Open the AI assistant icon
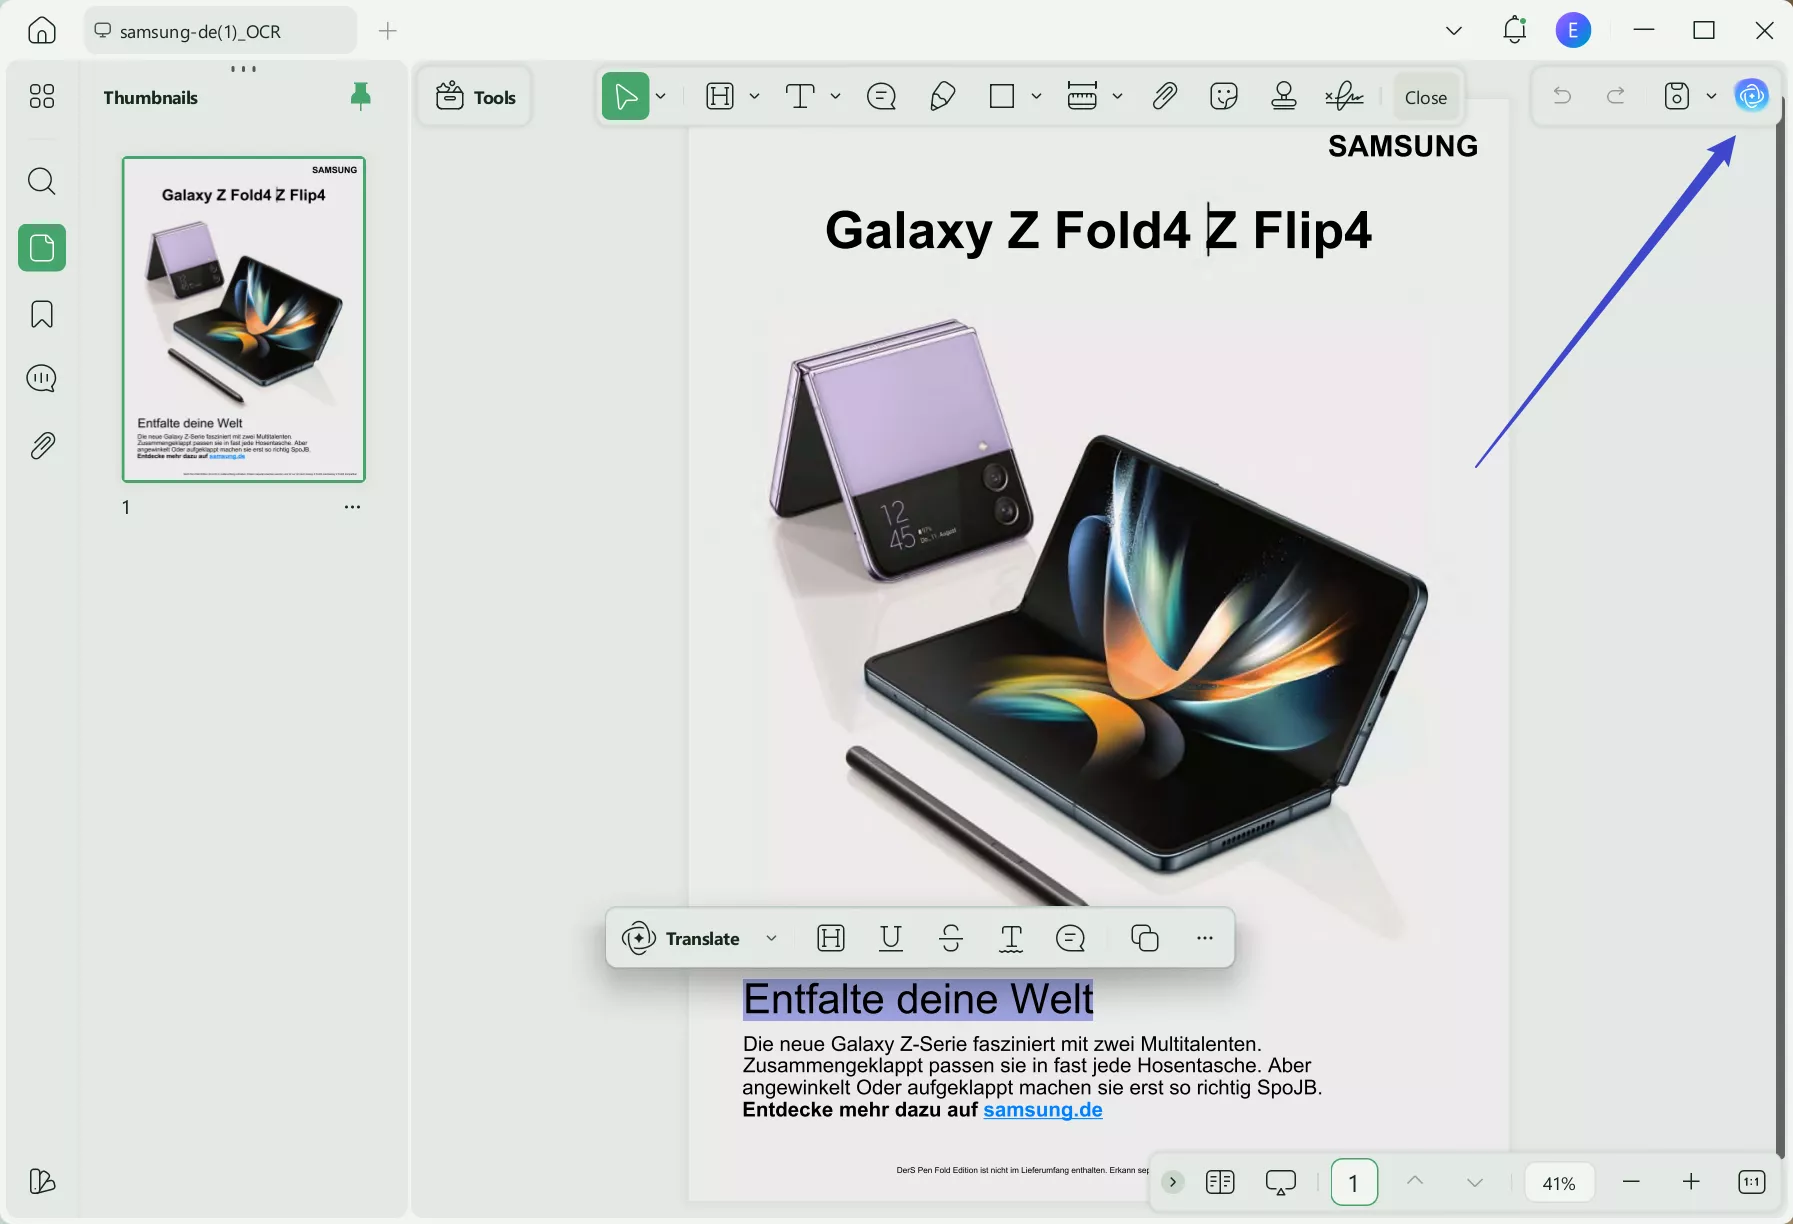 tap(1752, 96)
